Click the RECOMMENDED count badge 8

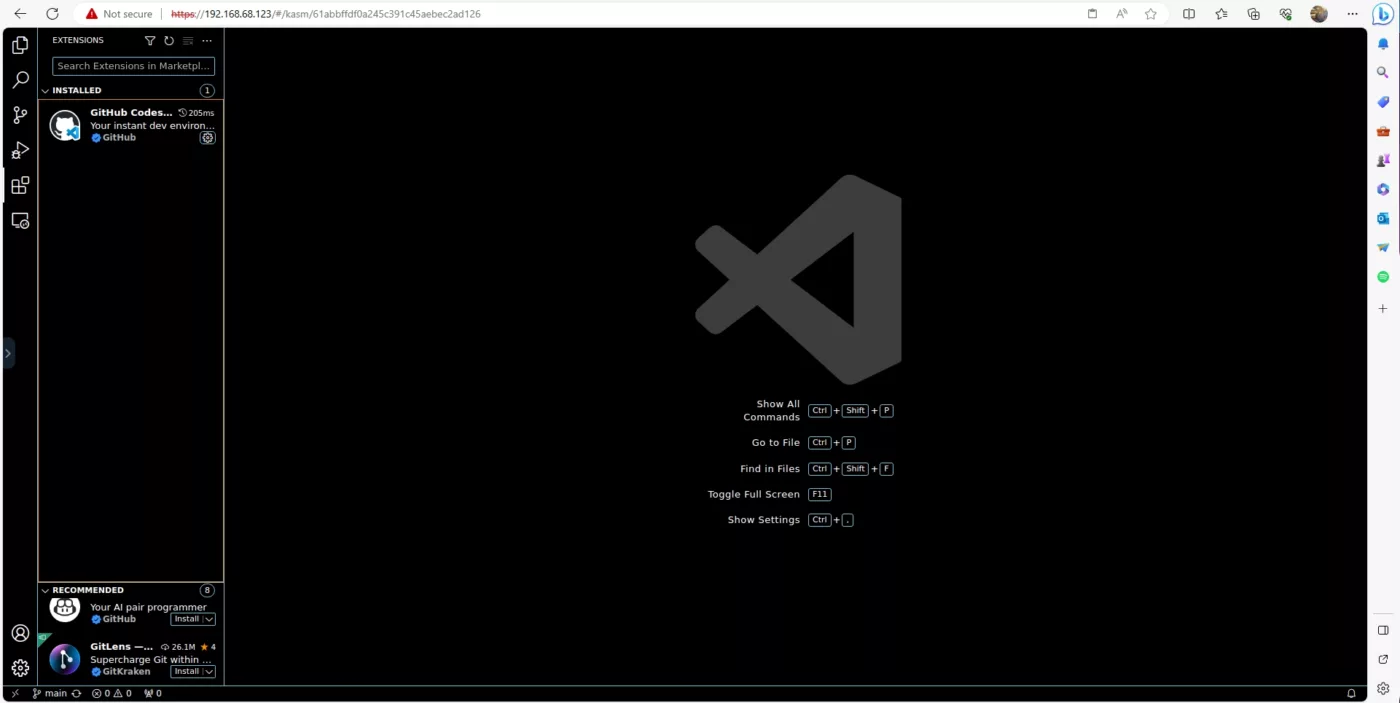207,590
